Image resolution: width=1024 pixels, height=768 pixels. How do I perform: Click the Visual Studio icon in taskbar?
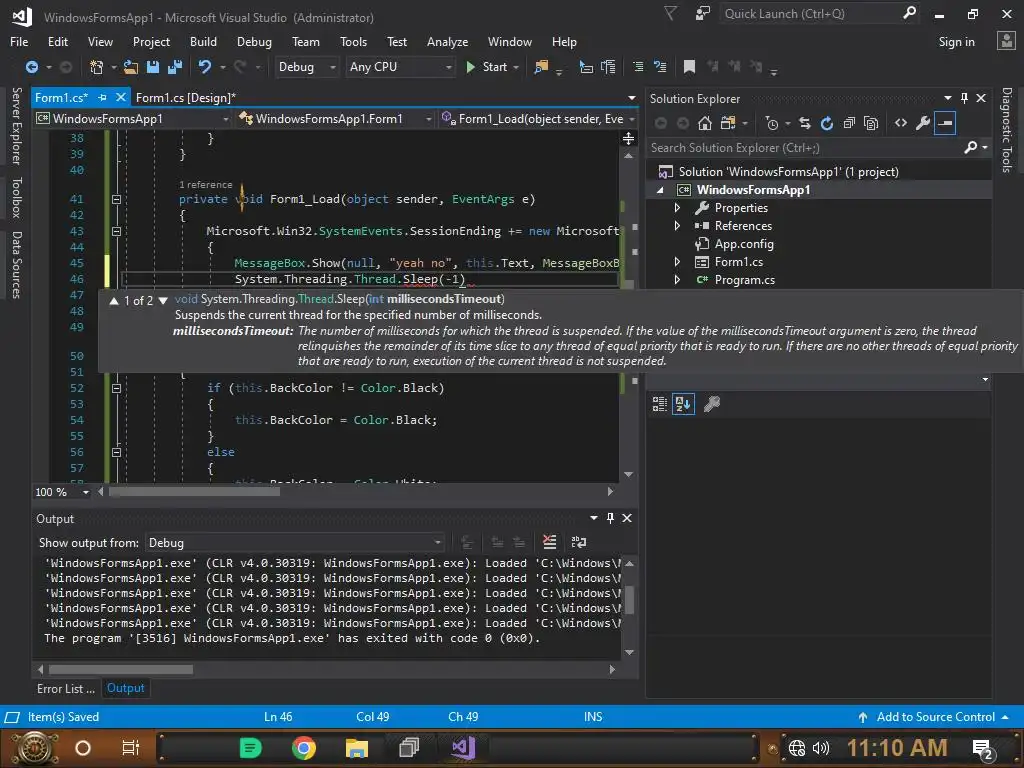coord(463,748)
